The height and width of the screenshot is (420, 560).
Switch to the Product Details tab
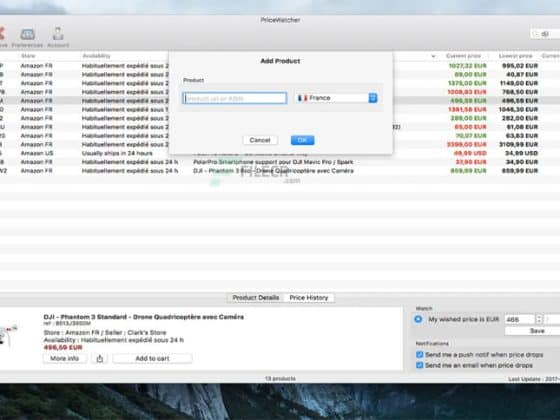[255, 298]
